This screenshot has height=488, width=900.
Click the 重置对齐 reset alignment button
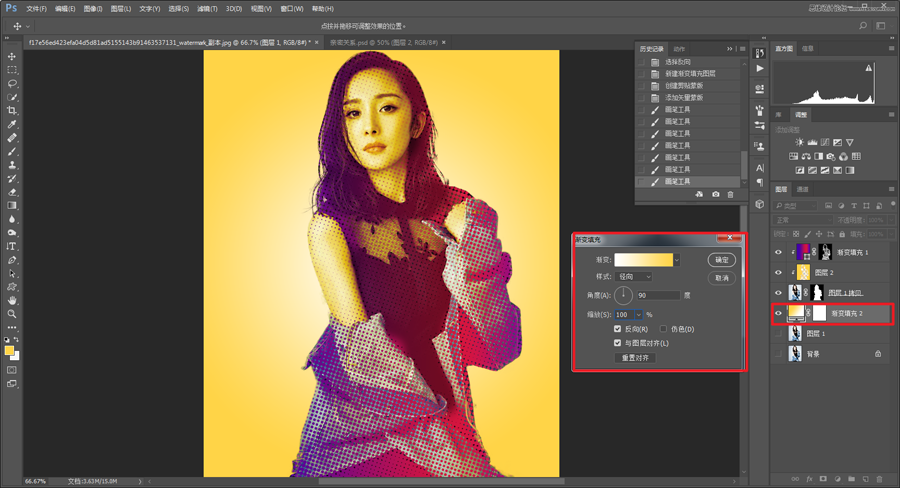point(634,358)
